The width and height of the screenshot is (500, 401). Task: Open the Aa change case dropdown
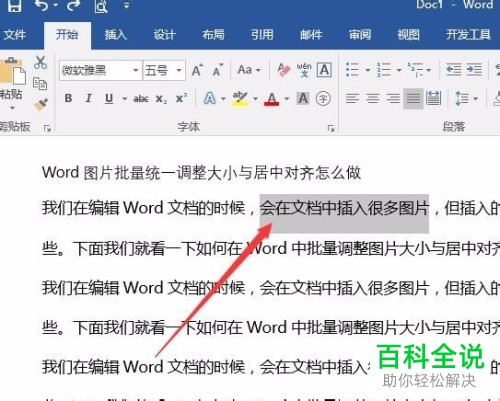[248, 70]
